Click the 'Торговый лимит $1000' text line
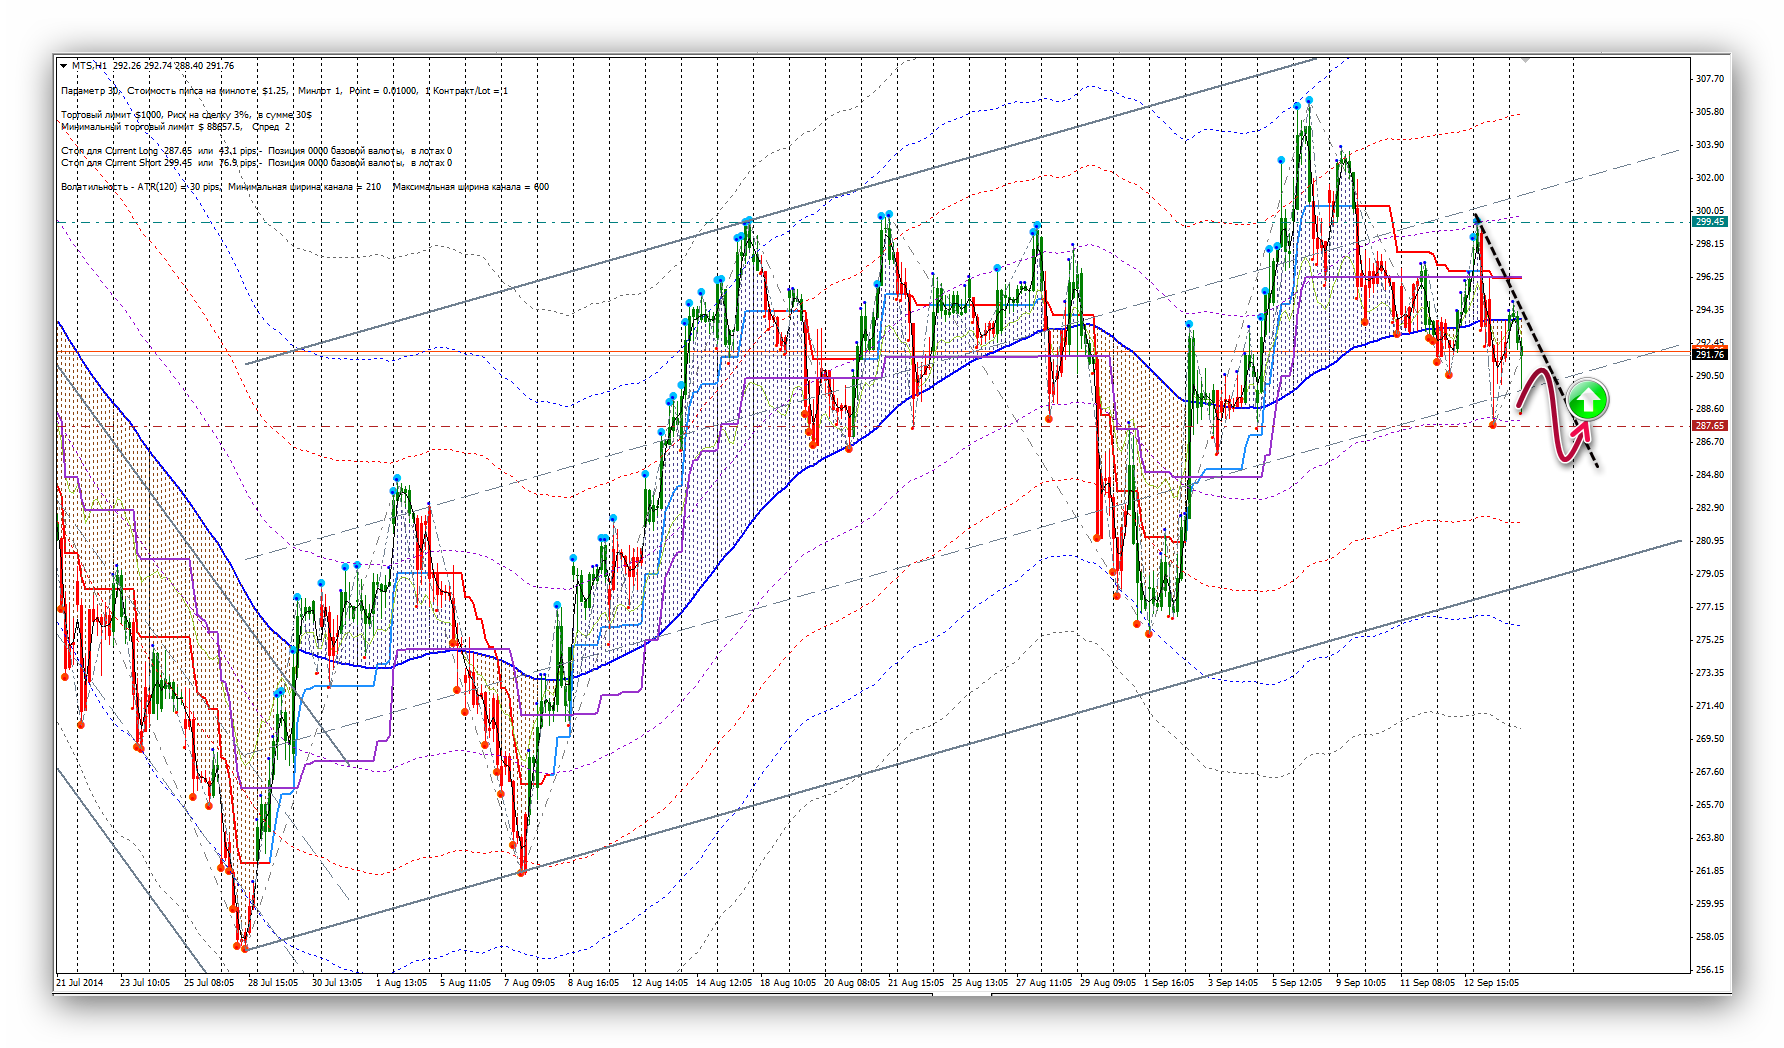1784x1048 pixels. [x=110, y=115]
